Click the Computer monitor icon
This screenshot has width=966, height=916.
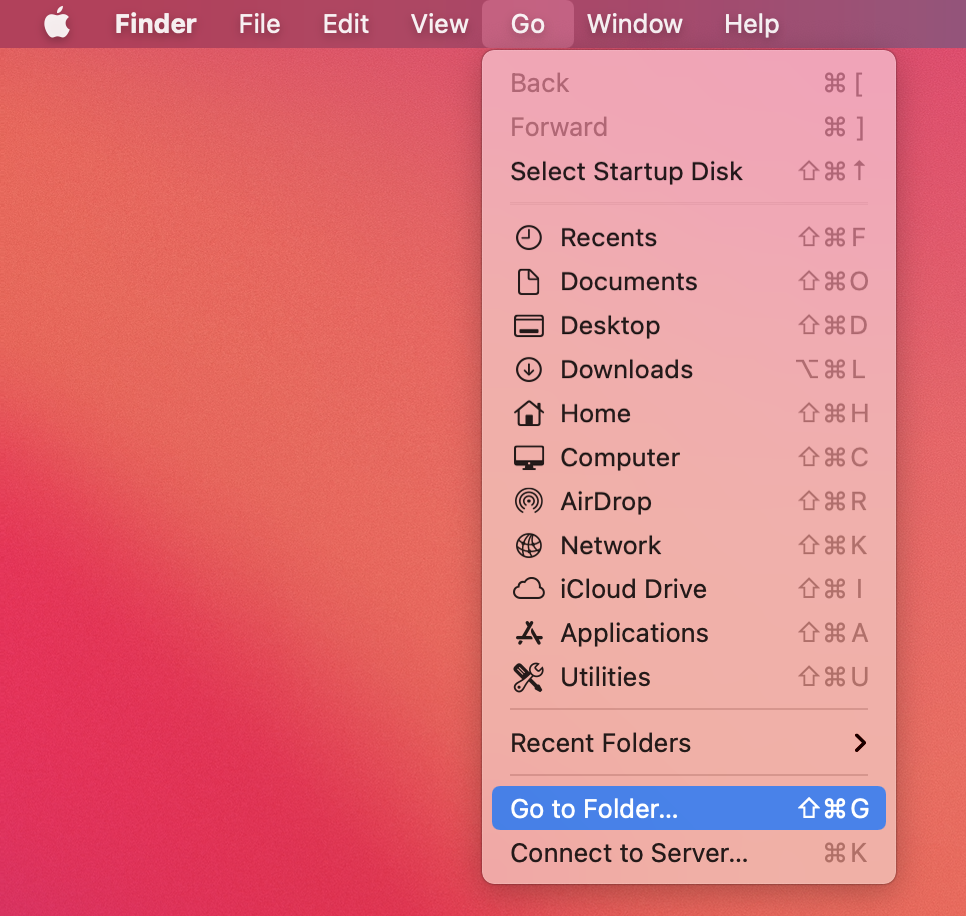(529, 458)
